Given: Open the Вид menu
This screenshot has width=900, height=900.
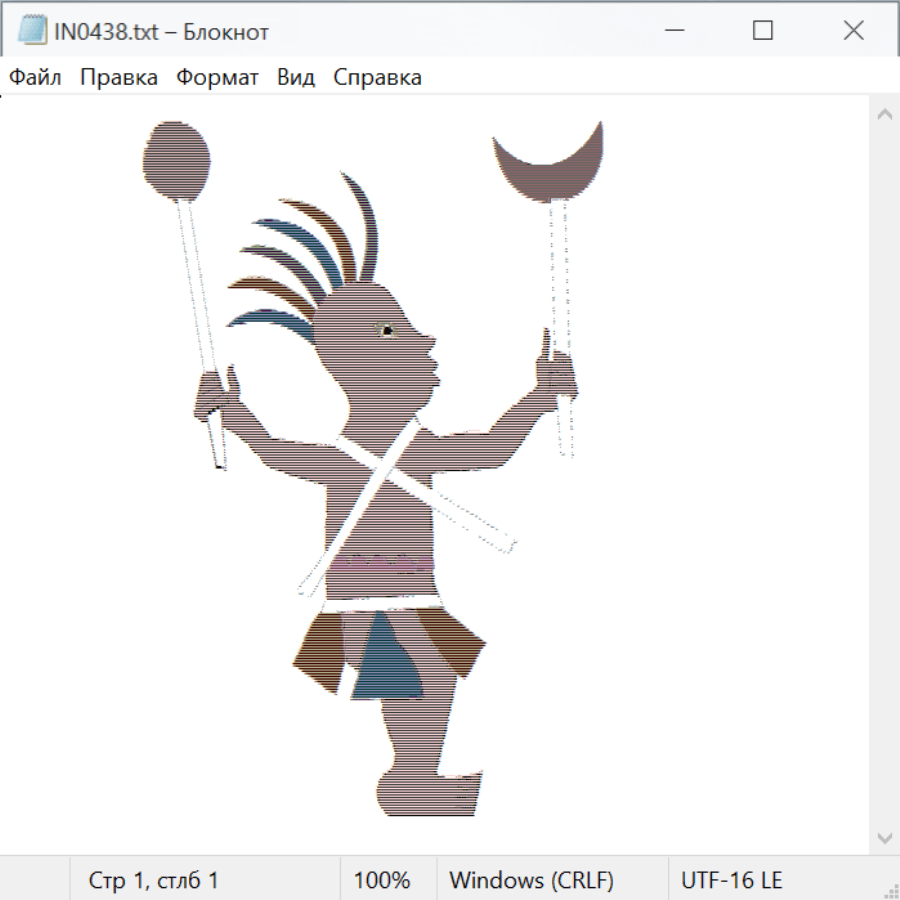Looking at the screenshot, I should tap(296, 78).
